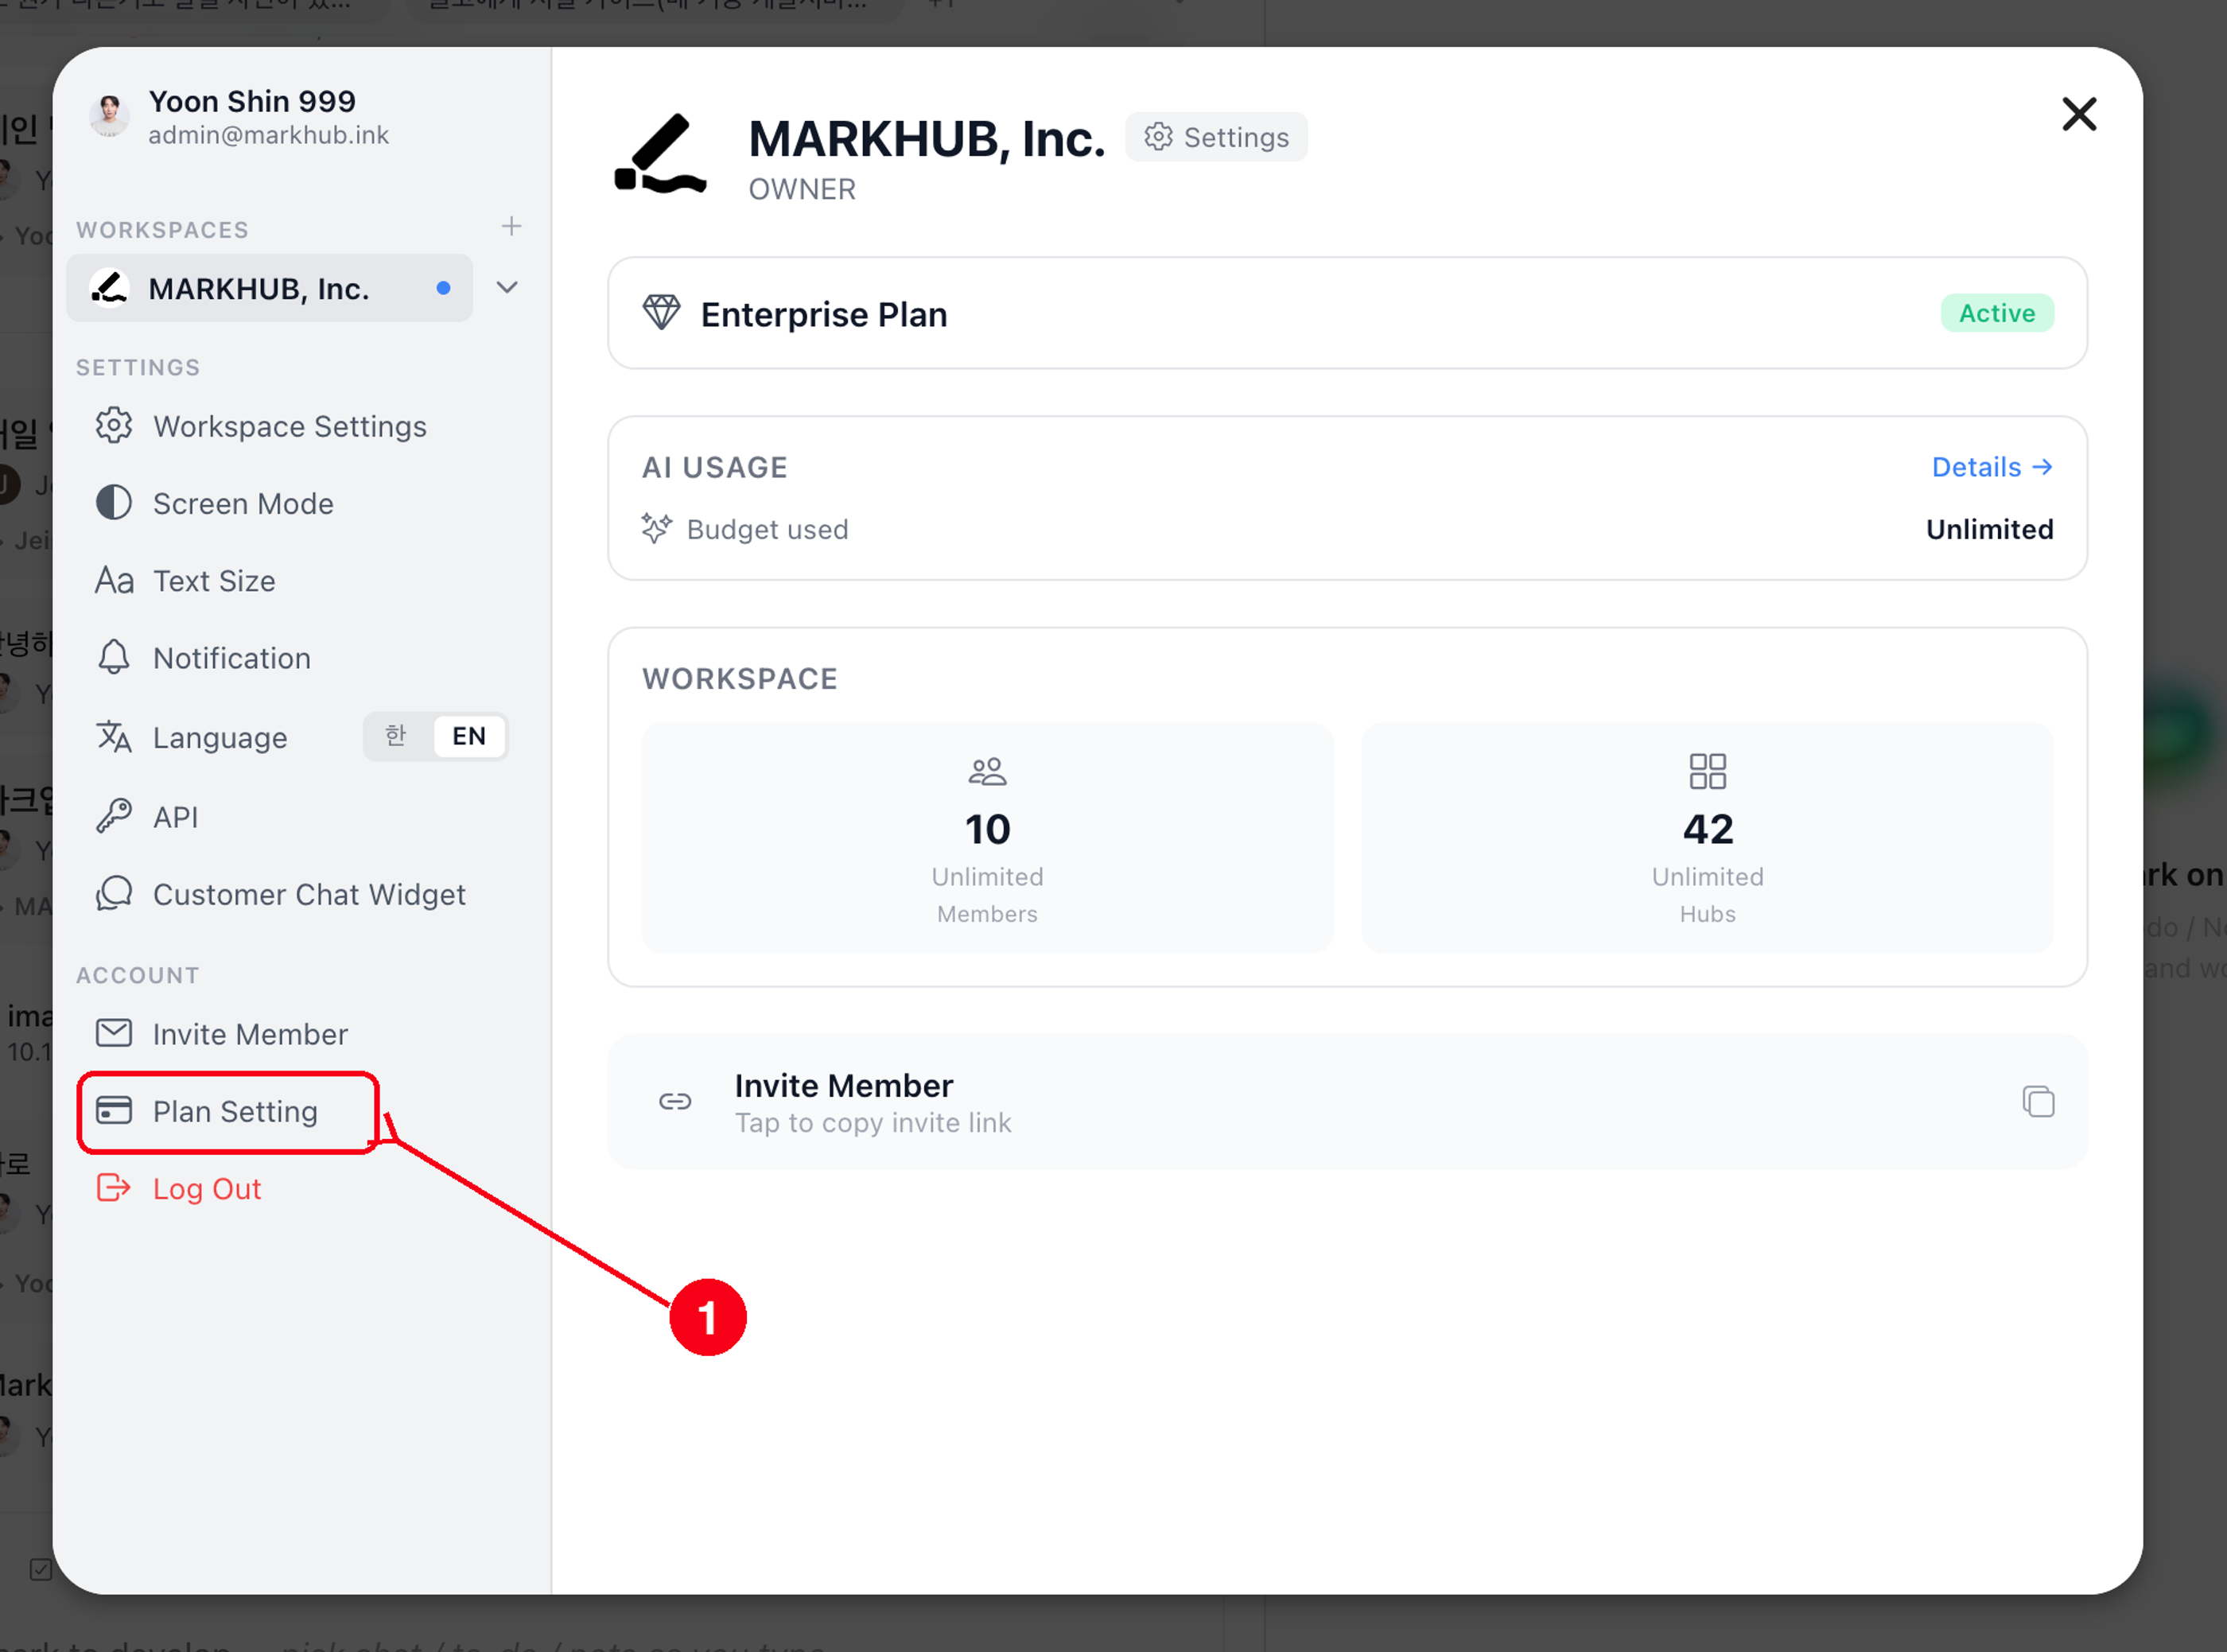Click the Screen Mode half-circle icon
This screenshot has width=2227, height=1652.
tap(114, 503)
